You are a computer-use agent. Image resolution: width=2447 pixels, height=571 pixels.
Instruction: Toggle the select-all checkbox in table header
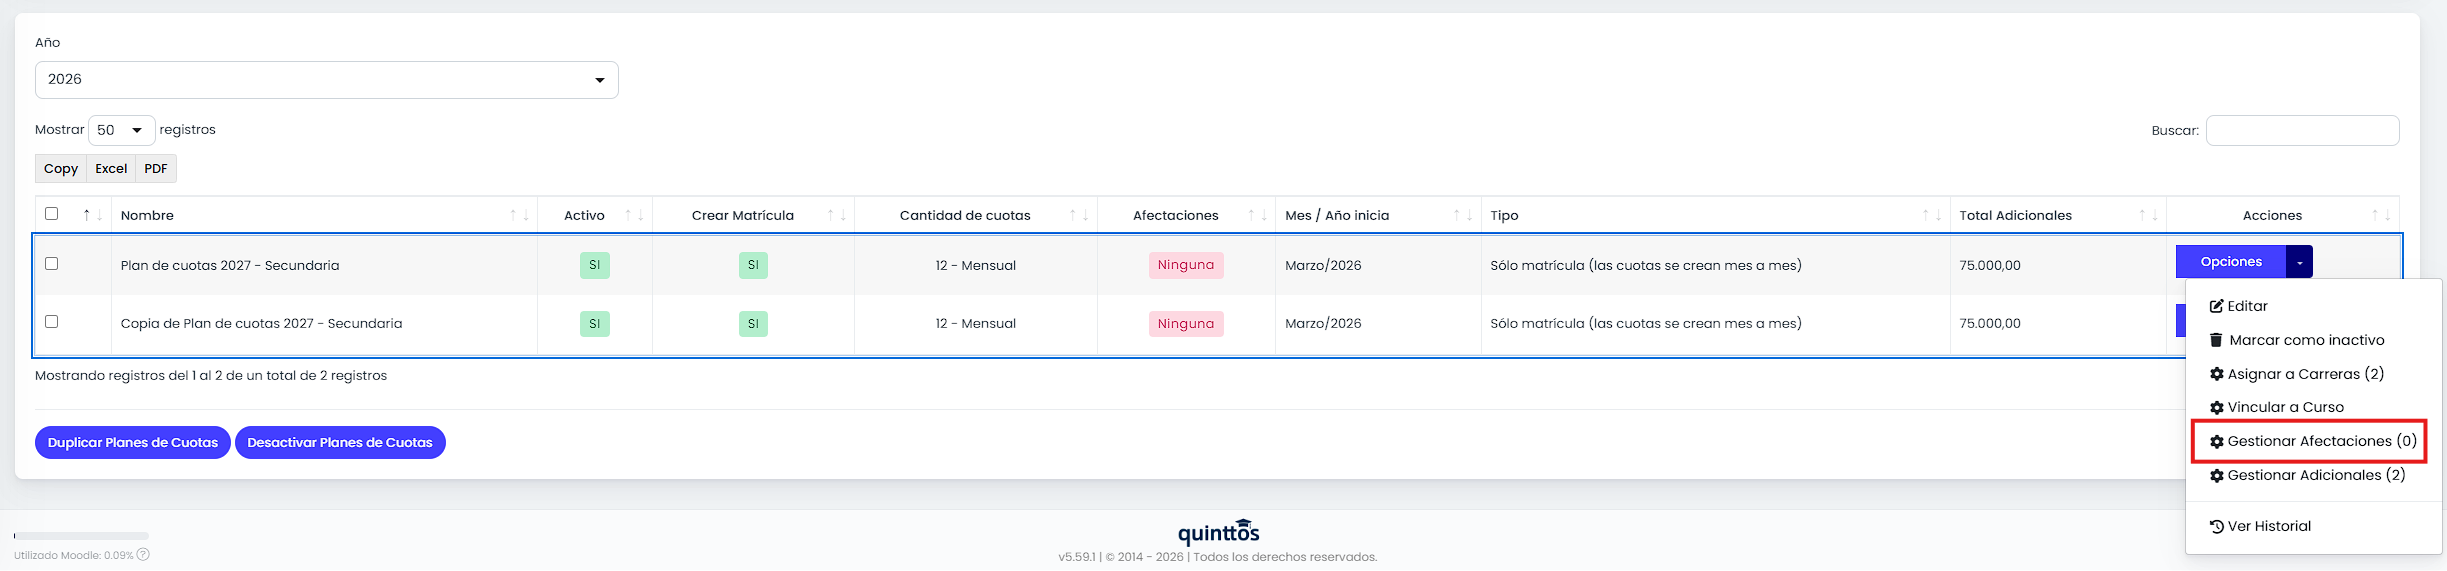52,214
